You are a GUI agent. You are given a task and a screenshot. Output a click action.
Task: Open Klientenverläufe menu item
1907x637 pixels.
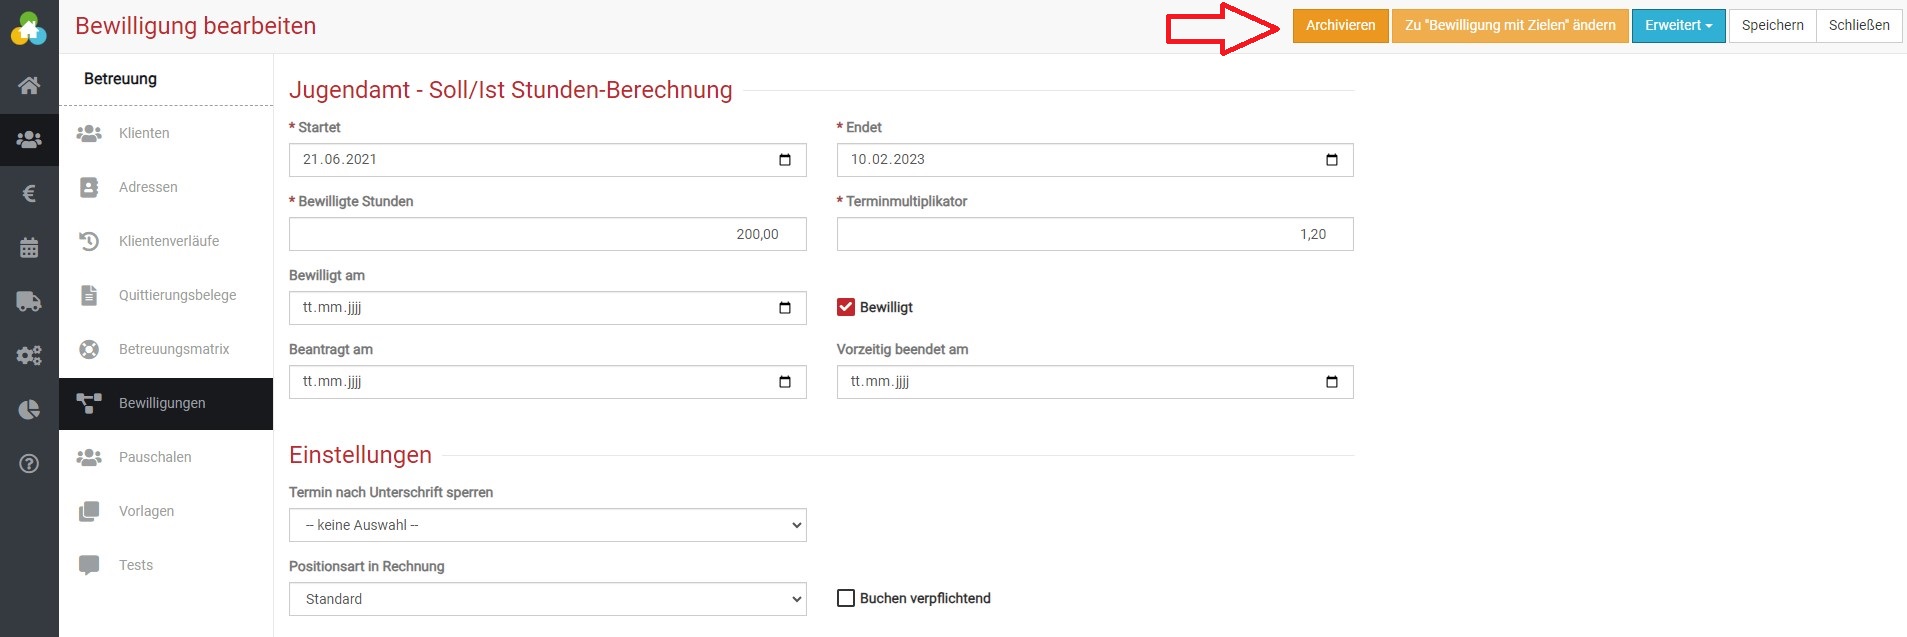166,241
